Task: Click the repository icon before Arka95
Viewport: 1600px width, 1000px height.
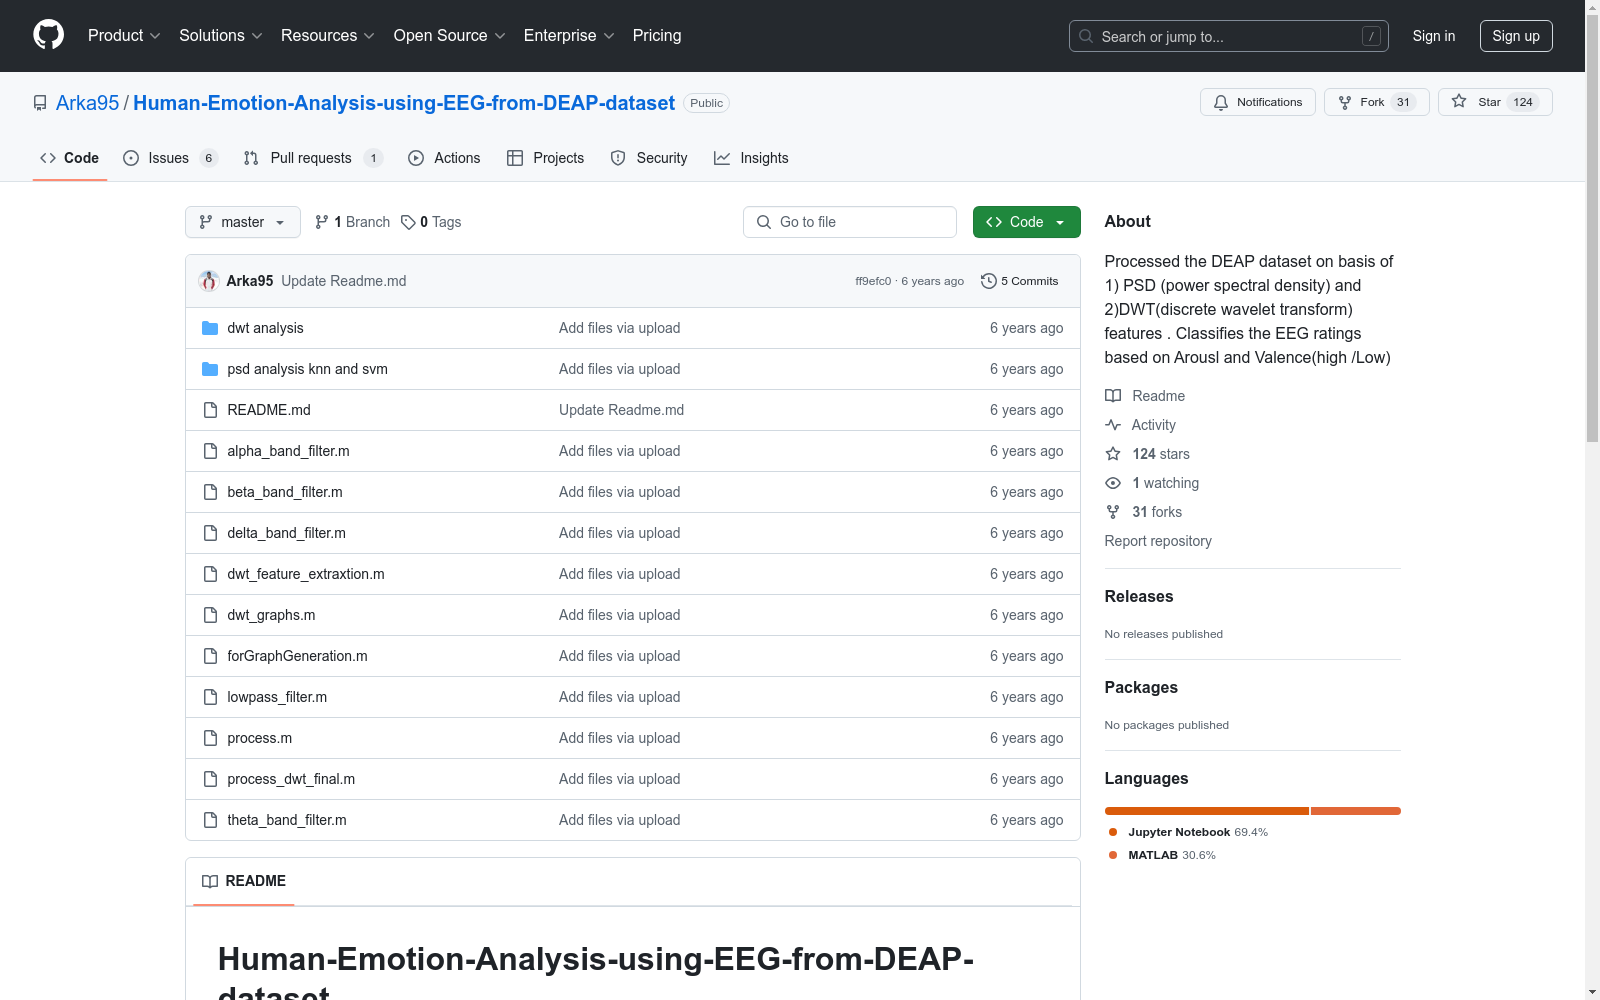Action: point(40,103)
